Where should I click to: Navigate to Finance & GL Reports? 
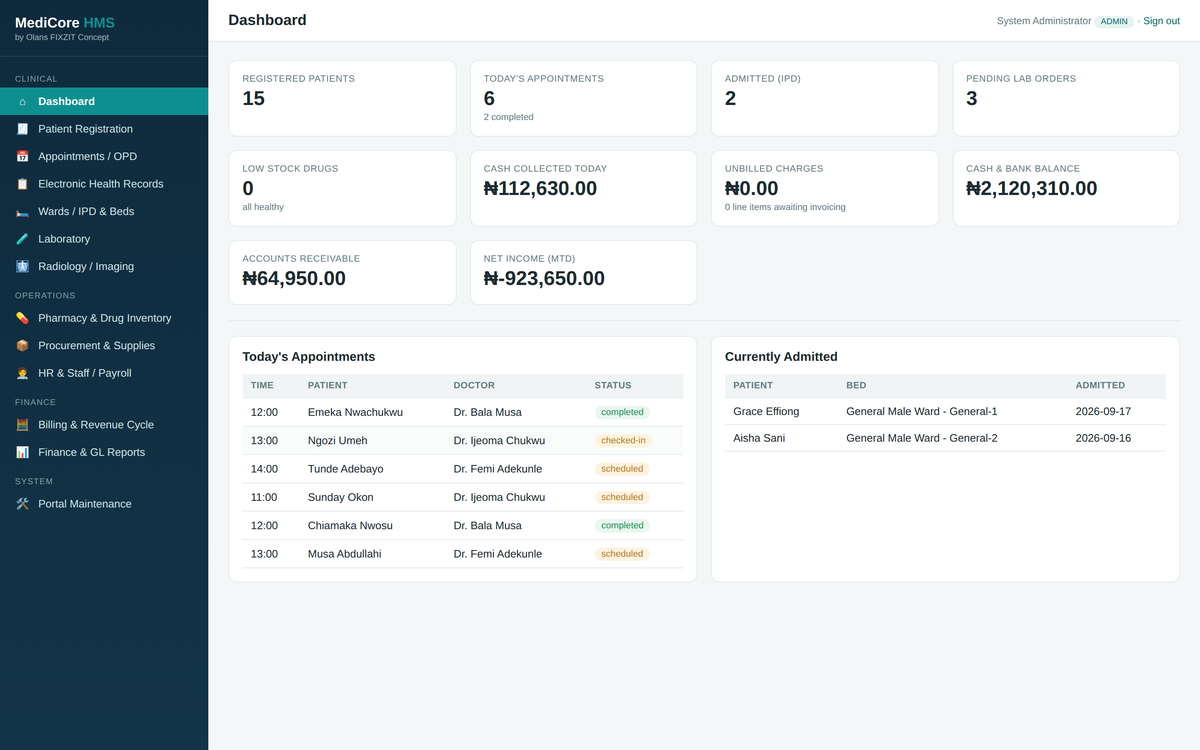[104, 452]
